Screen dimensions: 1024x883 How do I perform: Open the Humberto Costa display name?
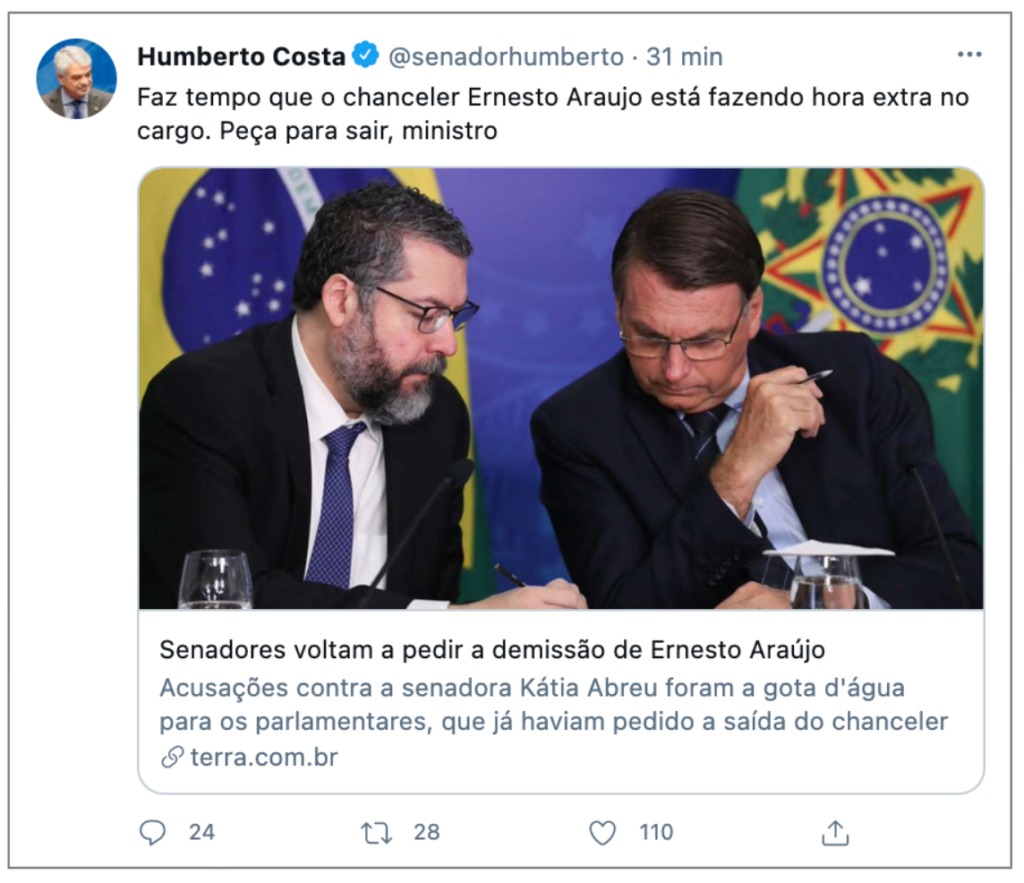coord(241,57)
